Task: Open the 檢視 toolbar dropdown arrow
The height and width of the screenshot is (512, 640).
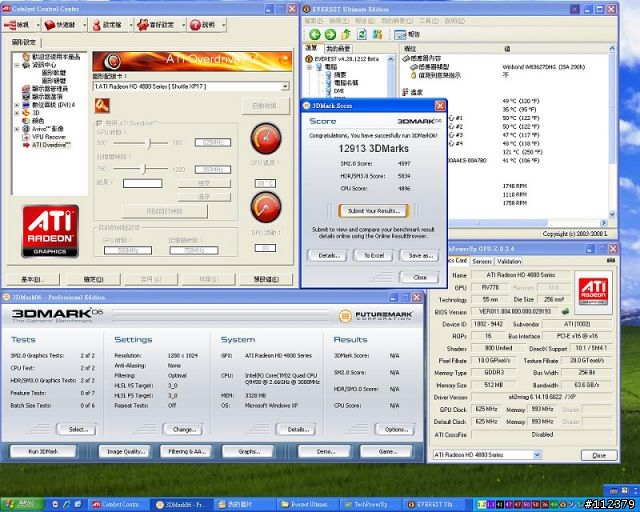Action: [38, 25]
